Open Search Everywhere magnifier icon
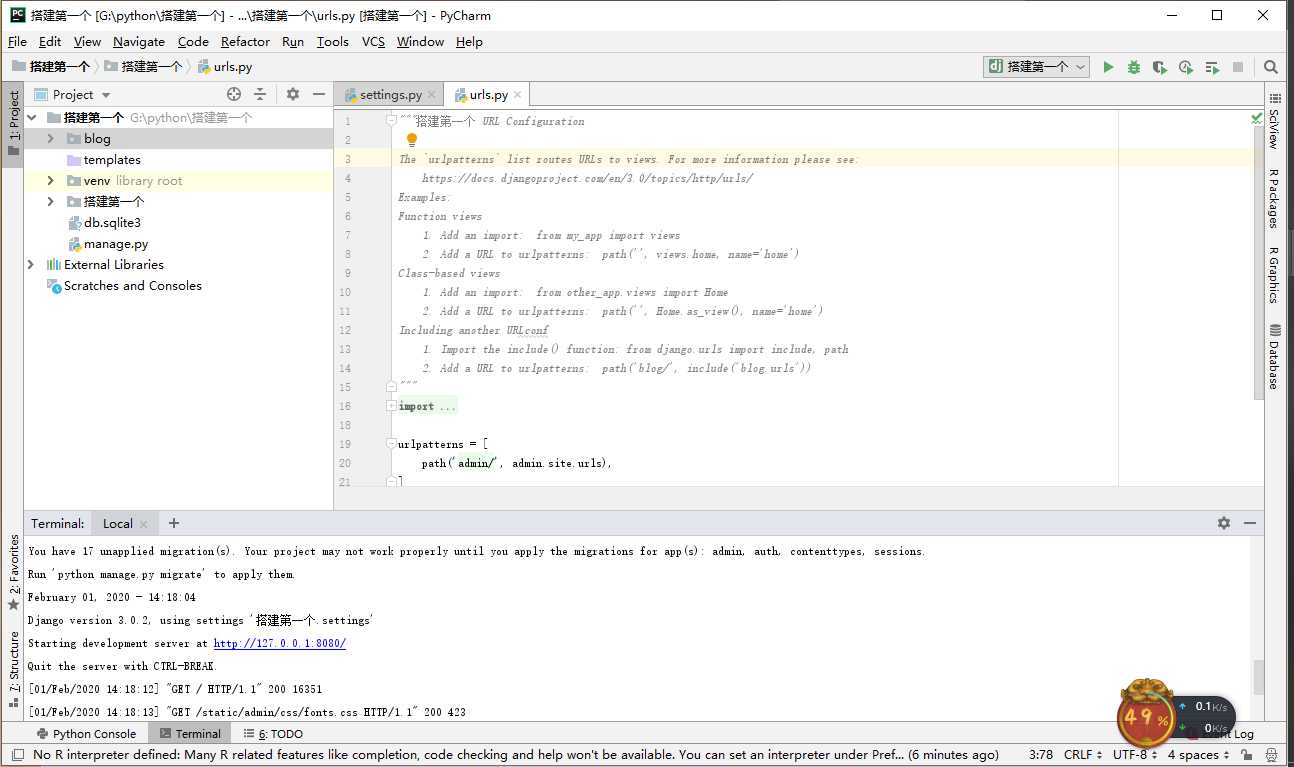 click(x=1271, y=67)
